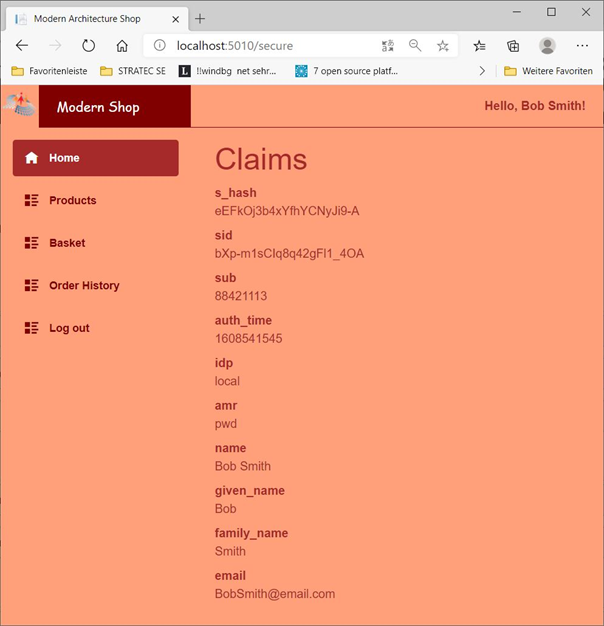This screenshot has width=604, height=626.
Task: Open the Weitere Favoriten folder
Action: pos(549,71)
